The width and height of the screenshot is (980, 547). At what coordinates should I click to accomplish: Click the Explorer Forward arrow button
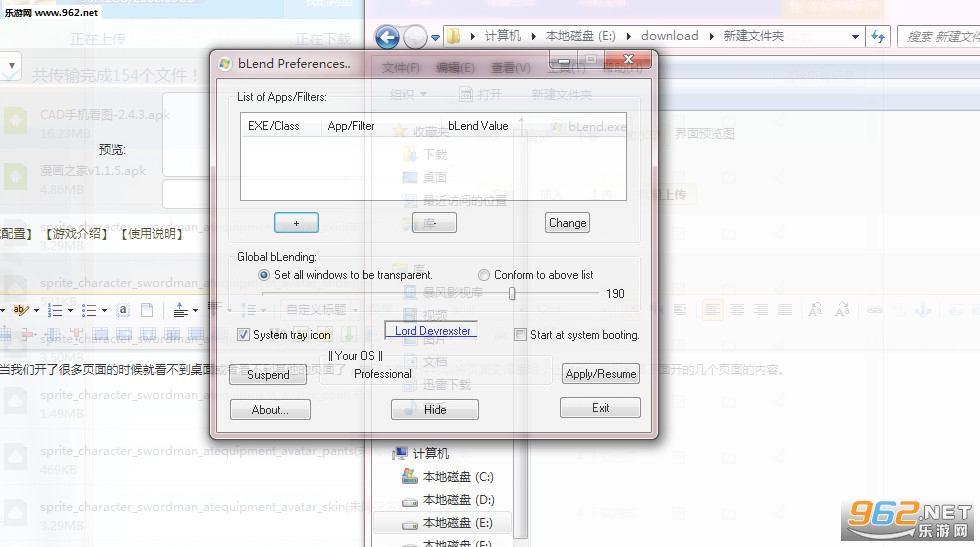click(x=415, y=38)
